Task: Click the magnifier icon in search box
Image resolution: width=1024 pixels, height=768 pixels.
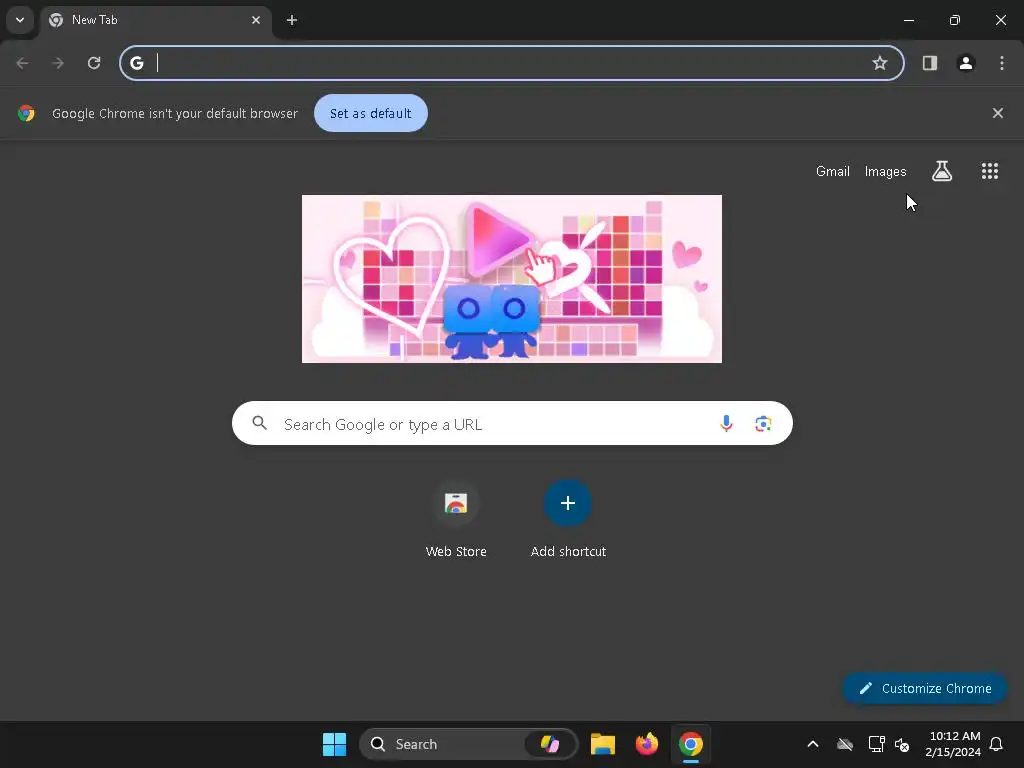Action: tap(259, 423)
